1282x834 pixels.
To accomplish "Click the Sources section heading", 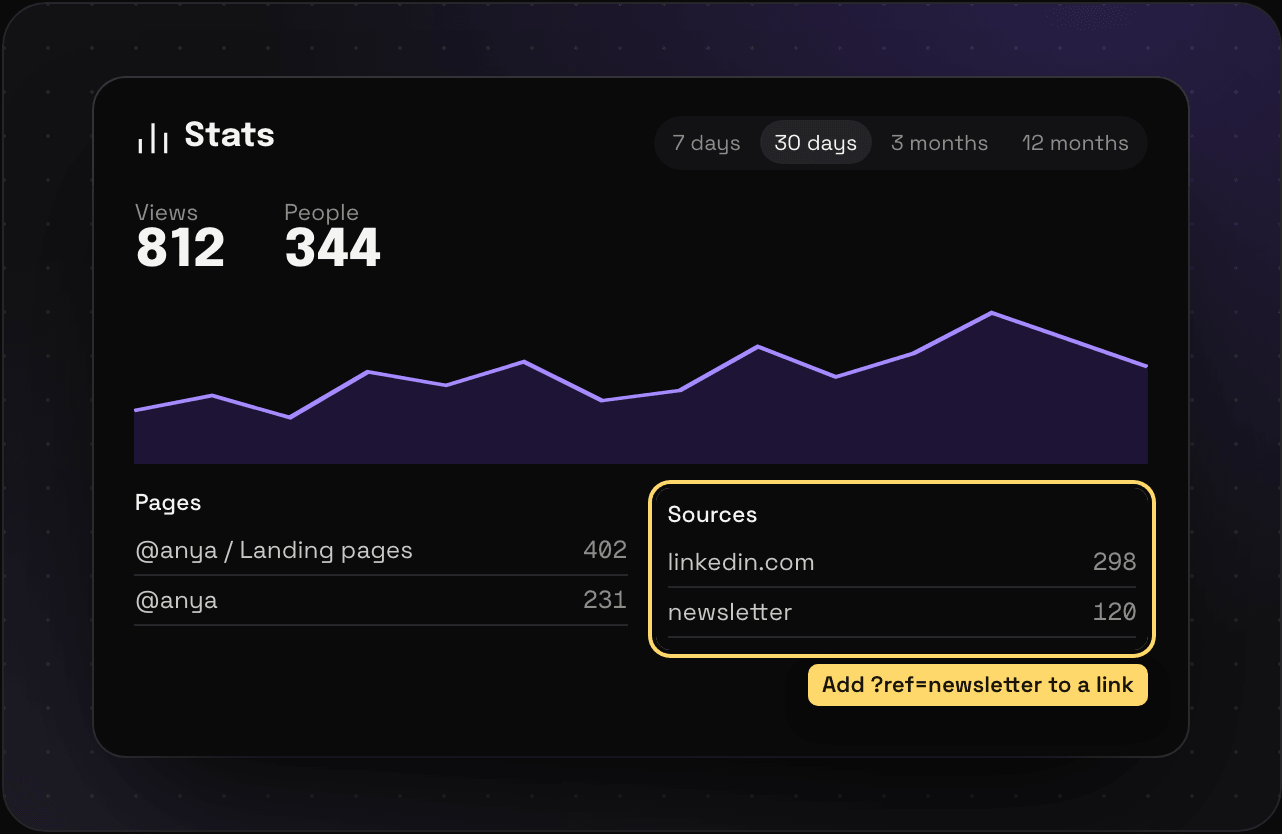I will pyautogui.click(x=712, y=514).
